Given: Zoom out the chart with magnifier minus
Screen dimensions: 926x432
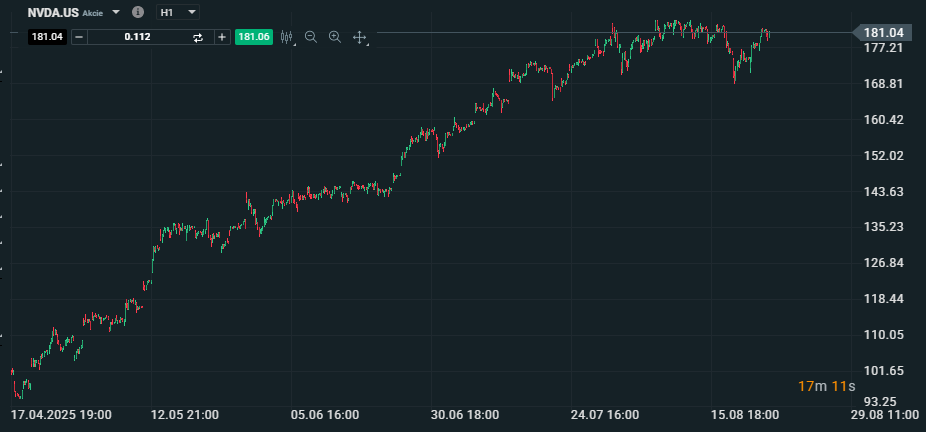Looking at the screenshot, I should 311,37.
